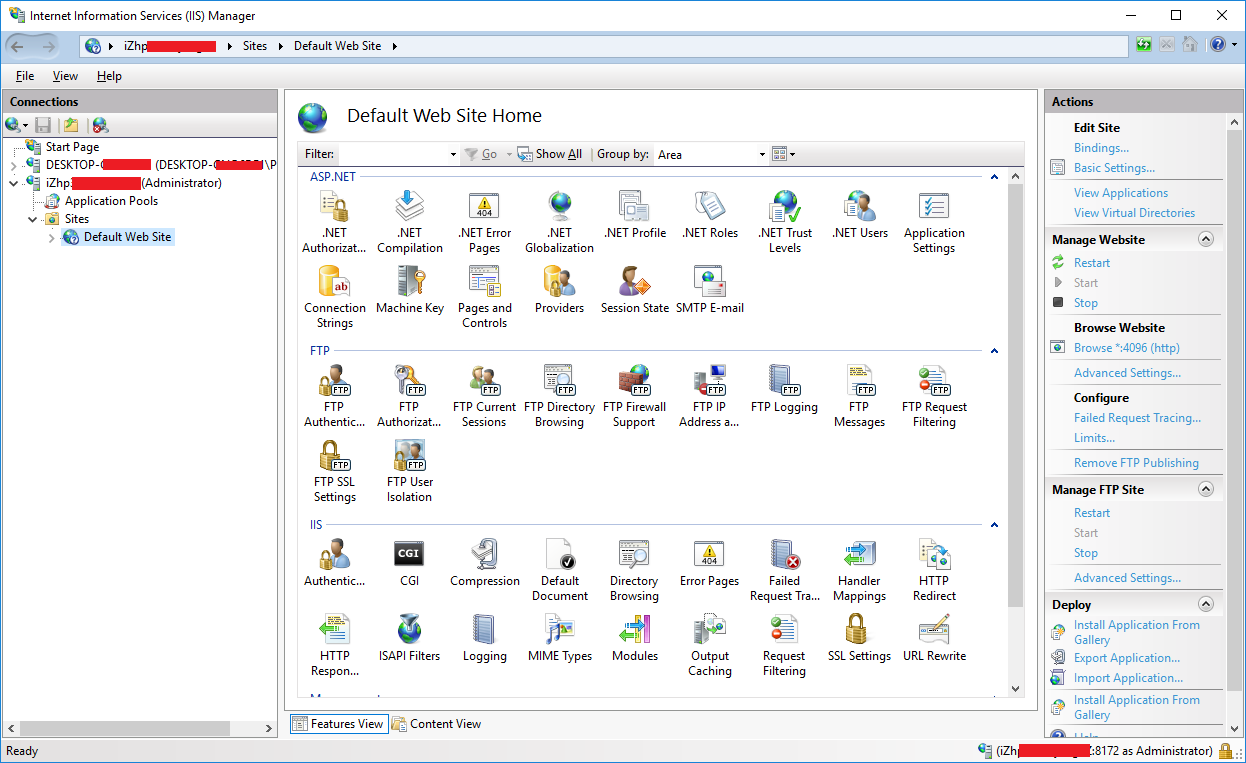Screen dimensions: 1246x763
Task: Click the Save connections toolbar icon
Action: pyautogui.click(x=43, y=125)
